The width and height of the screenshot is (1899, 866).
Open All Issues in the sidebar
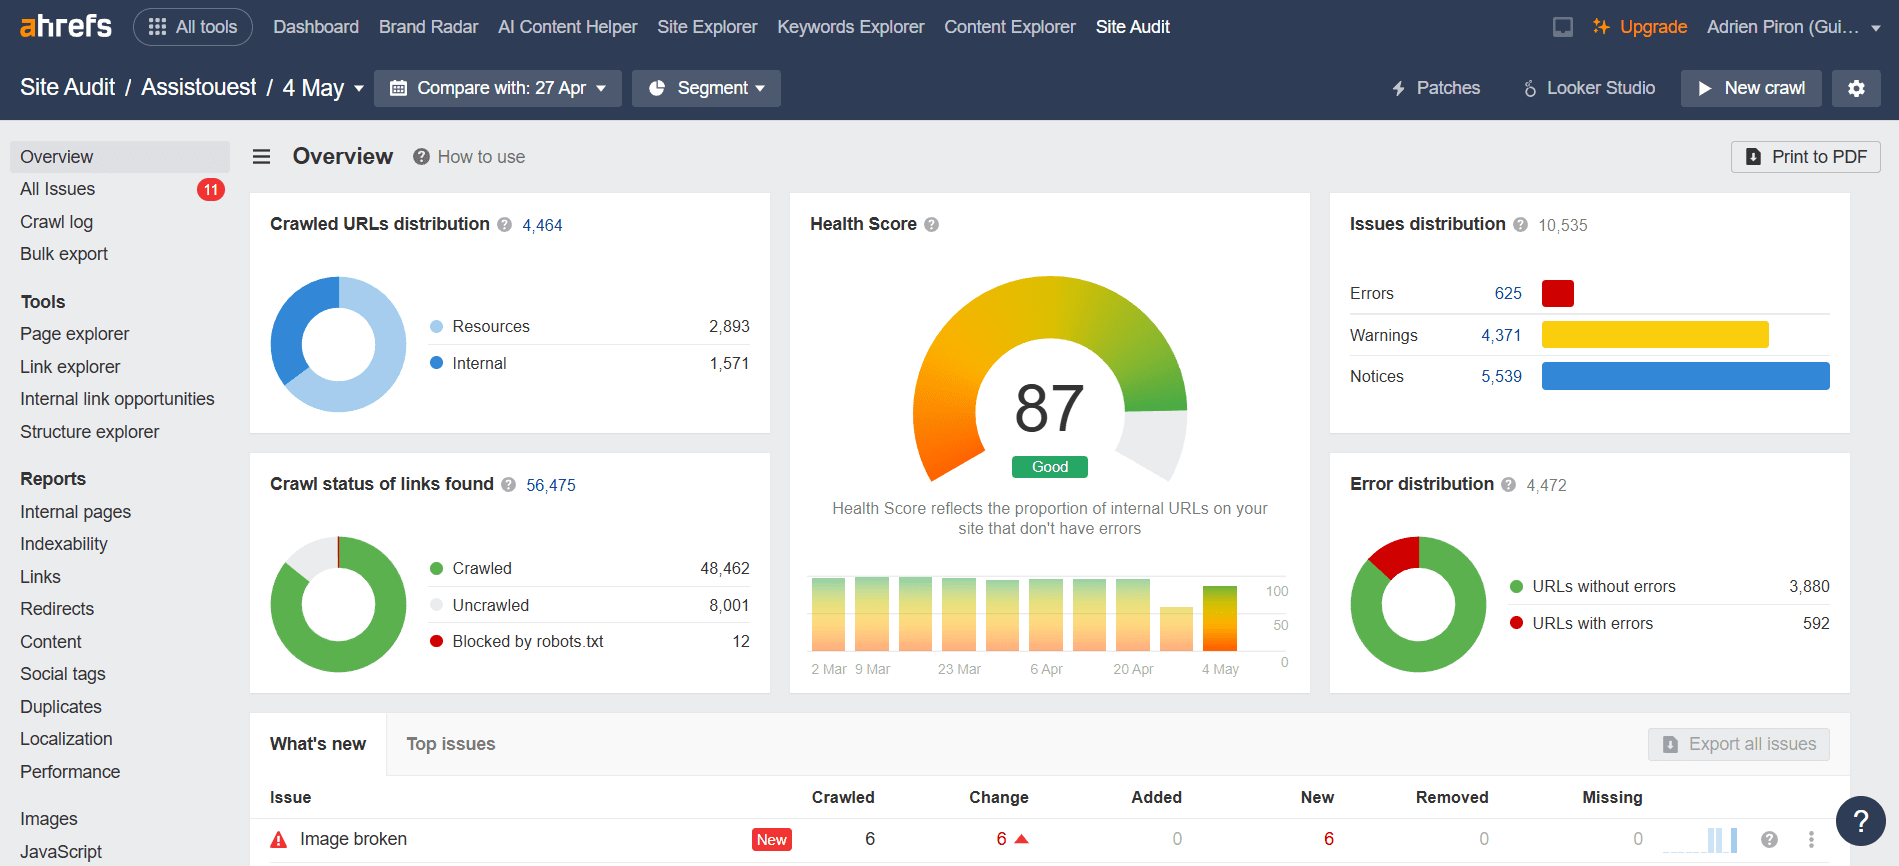click(x=58, y=189)
